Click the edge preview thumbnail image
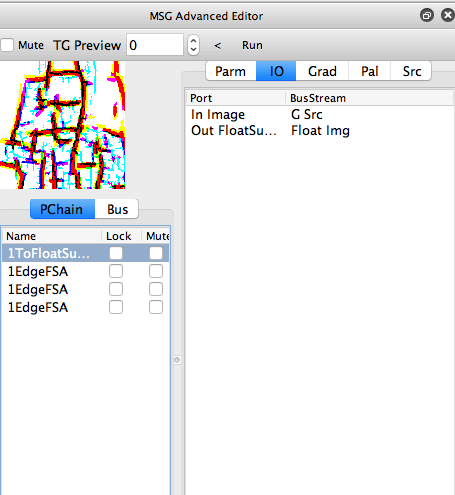455x495 pixels. coord(63,125)
